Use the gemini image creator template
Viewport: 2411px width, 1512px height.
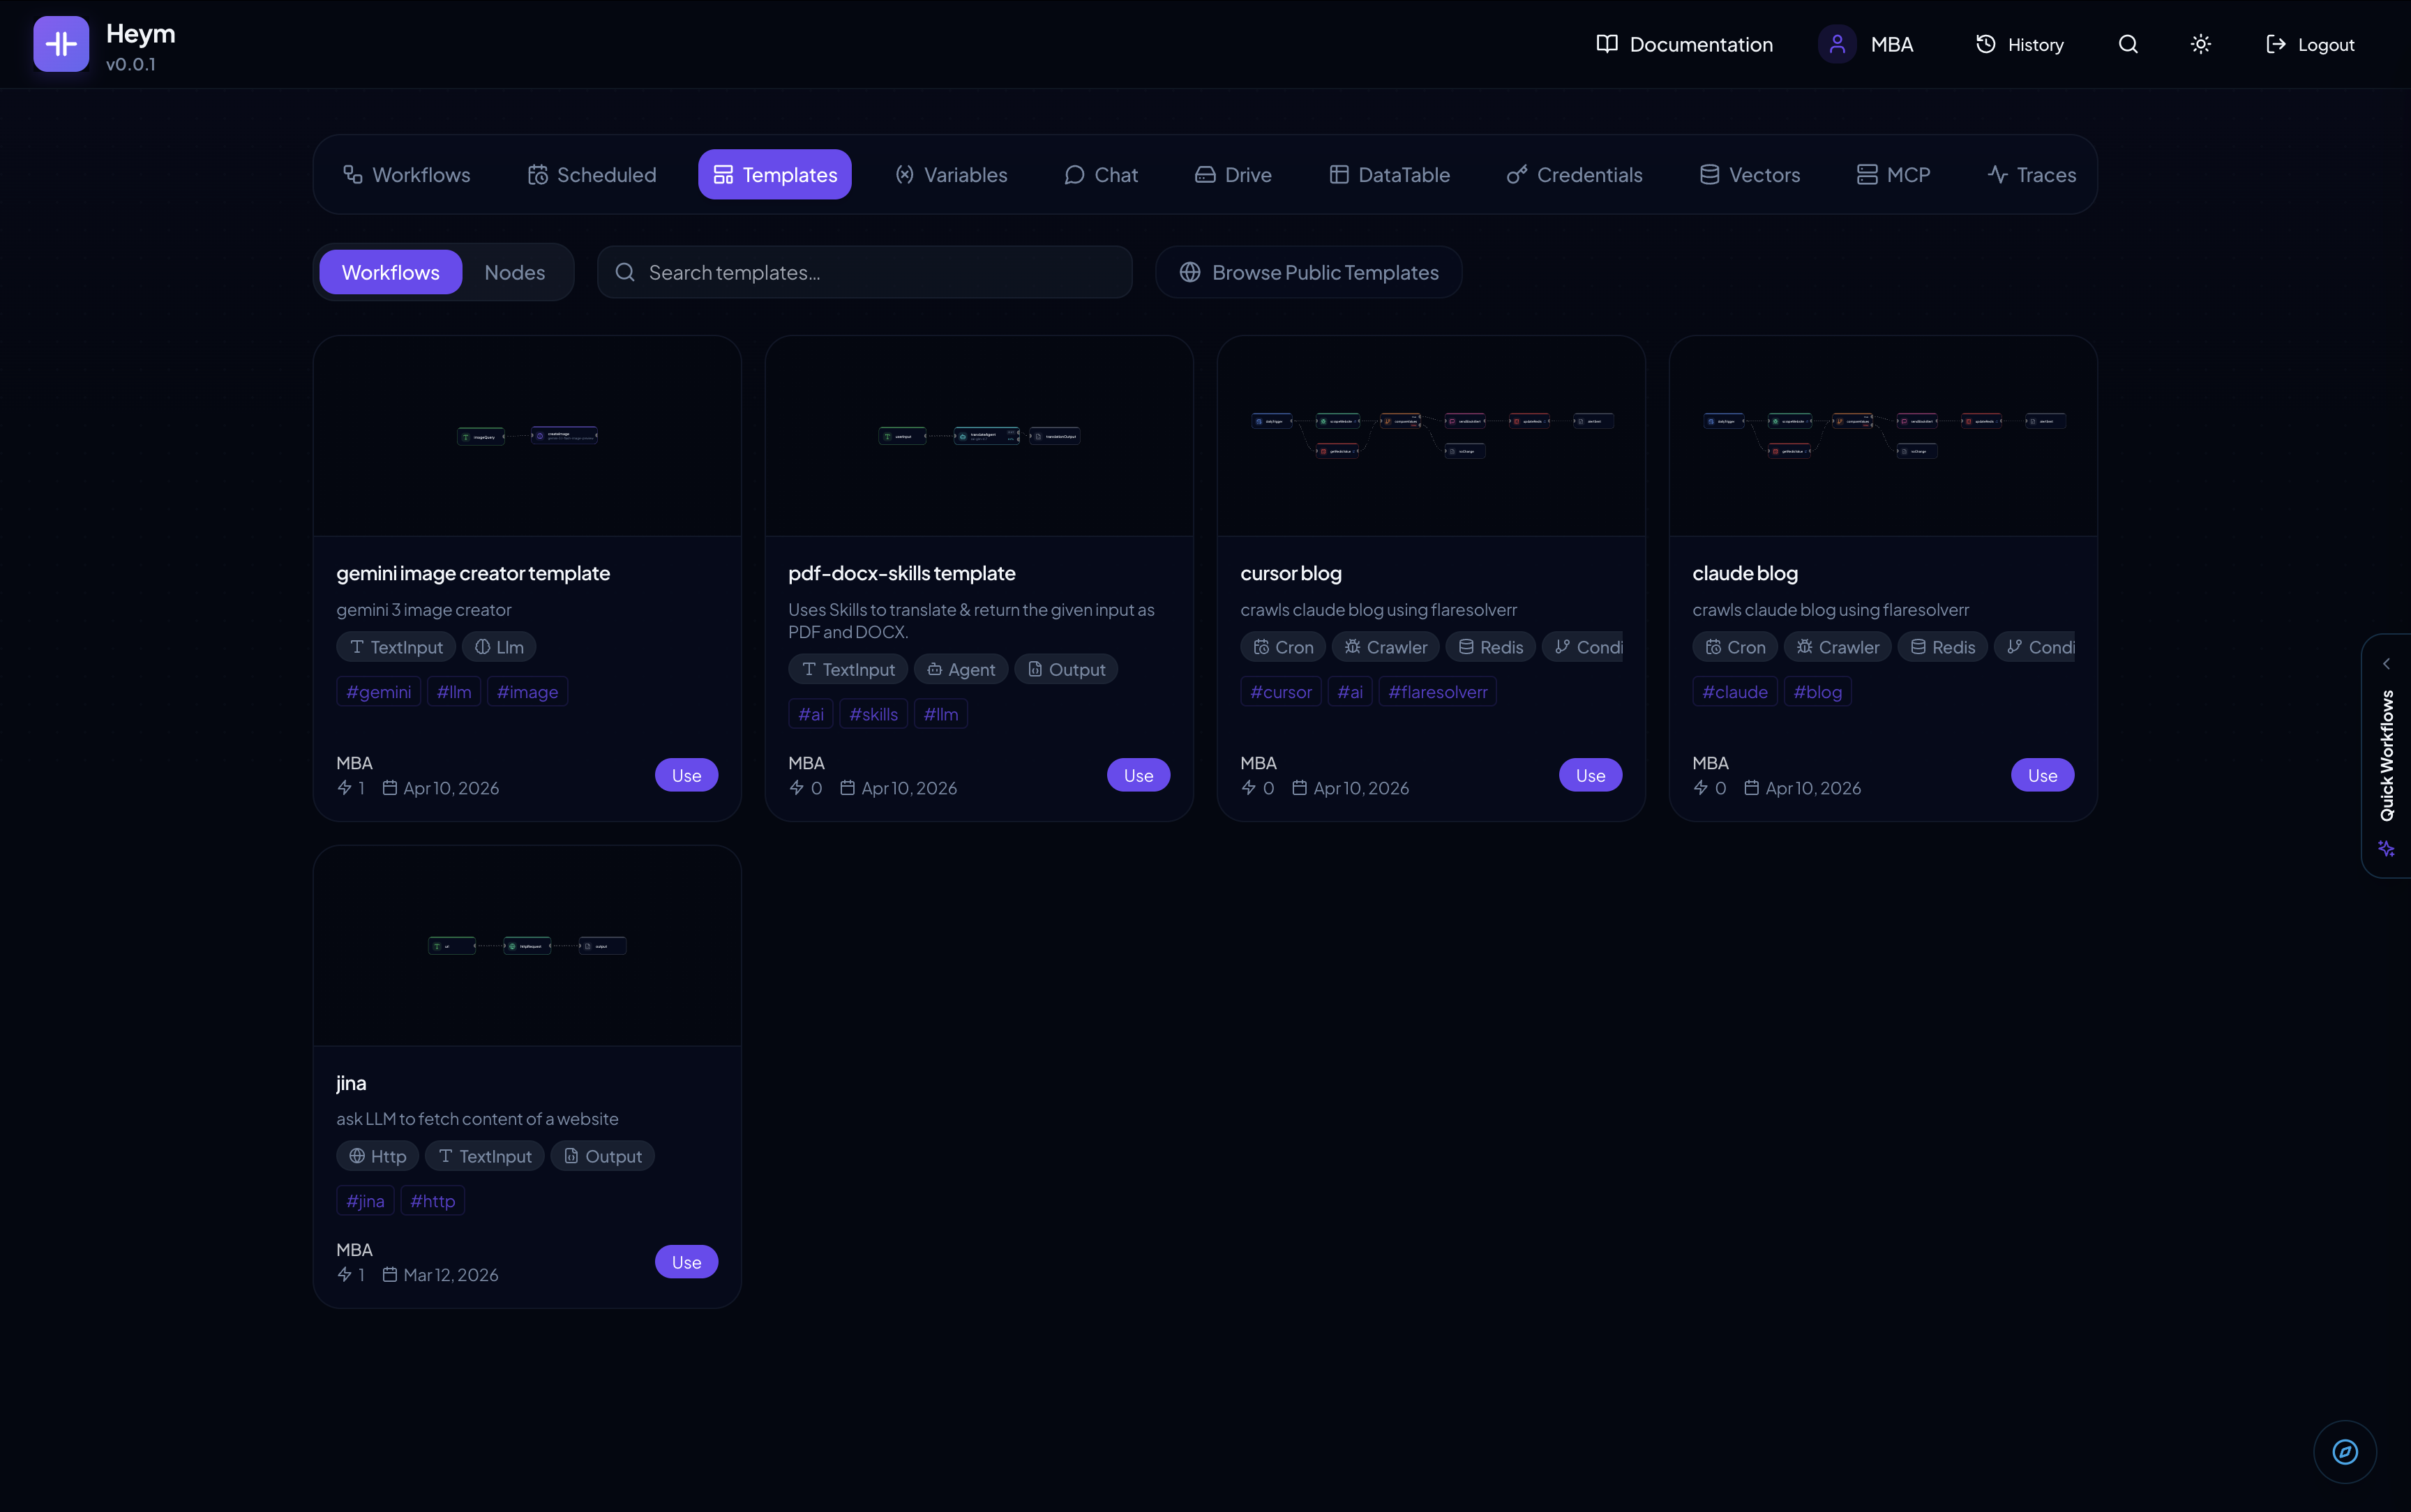tap(686, 774)
